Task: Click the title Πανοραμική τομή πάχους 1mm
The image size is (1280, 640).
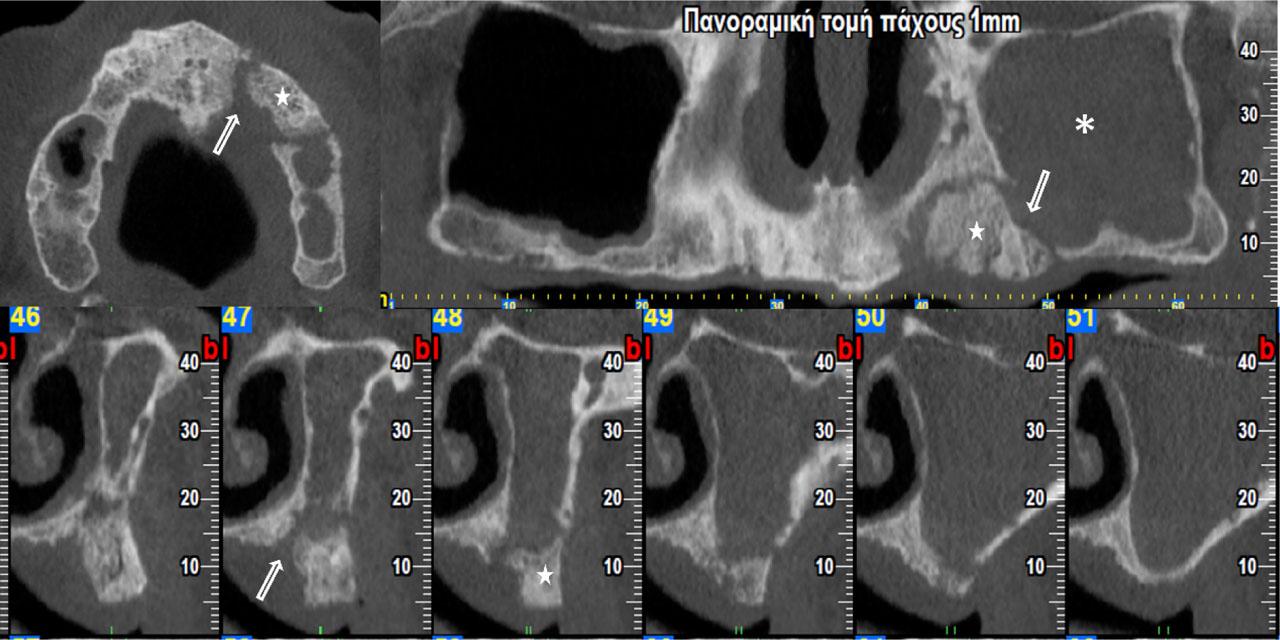Action: point(851,22)
